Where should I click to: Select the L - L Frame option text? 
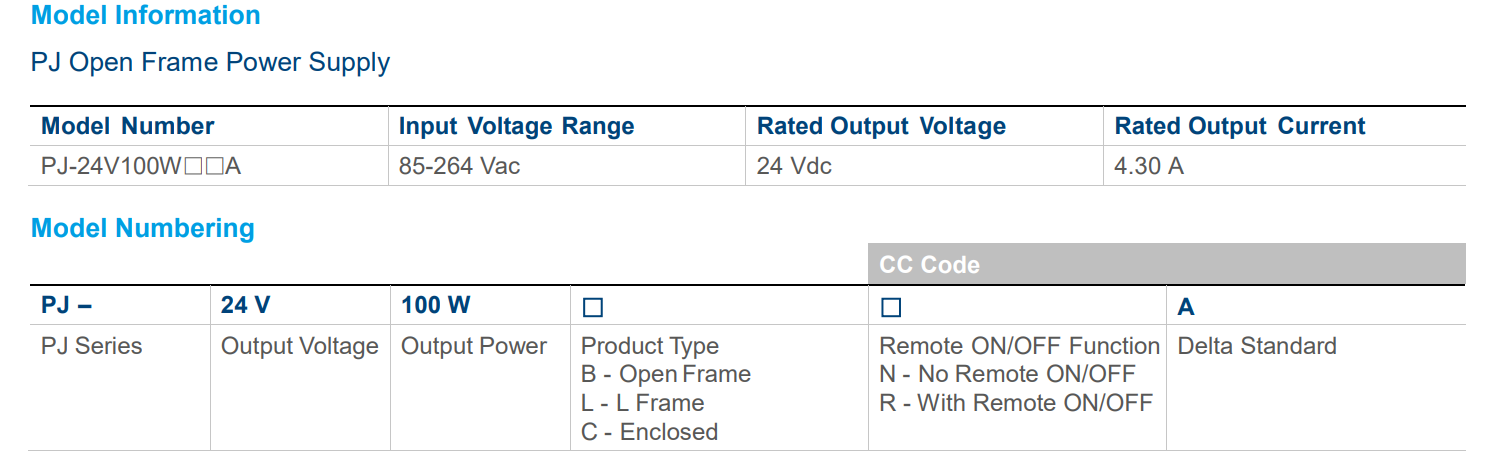(x=642, y=403)
